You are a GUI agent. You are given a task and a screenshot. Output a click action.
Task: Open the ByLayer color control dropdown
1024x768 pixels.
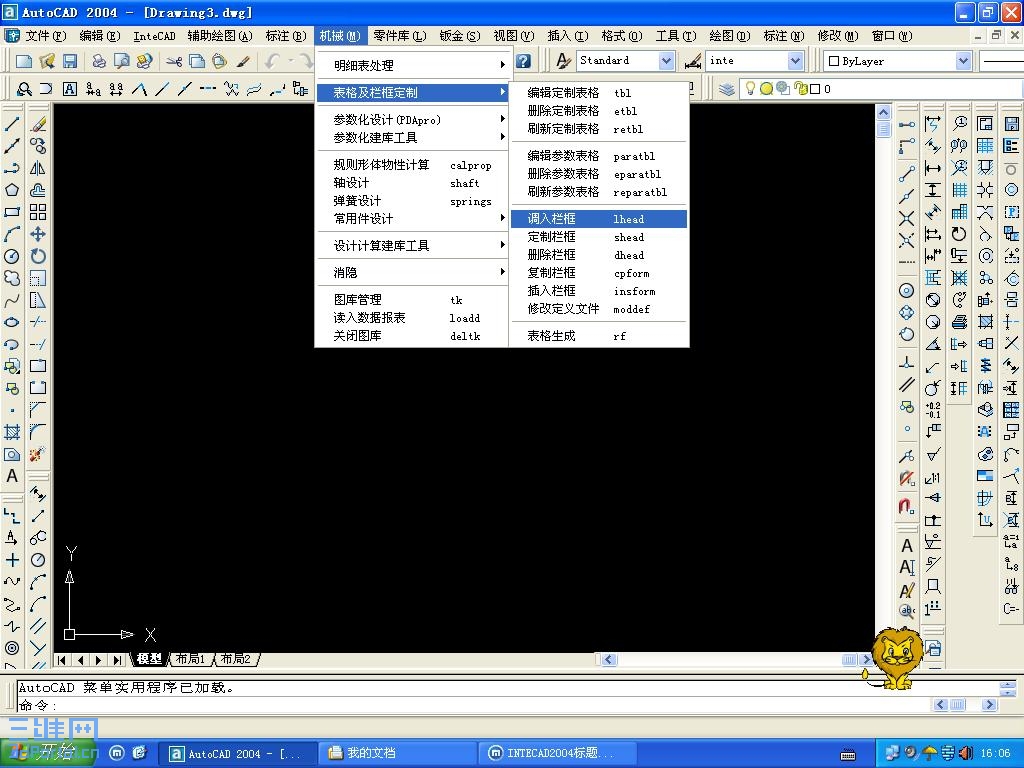coord(963,61)
